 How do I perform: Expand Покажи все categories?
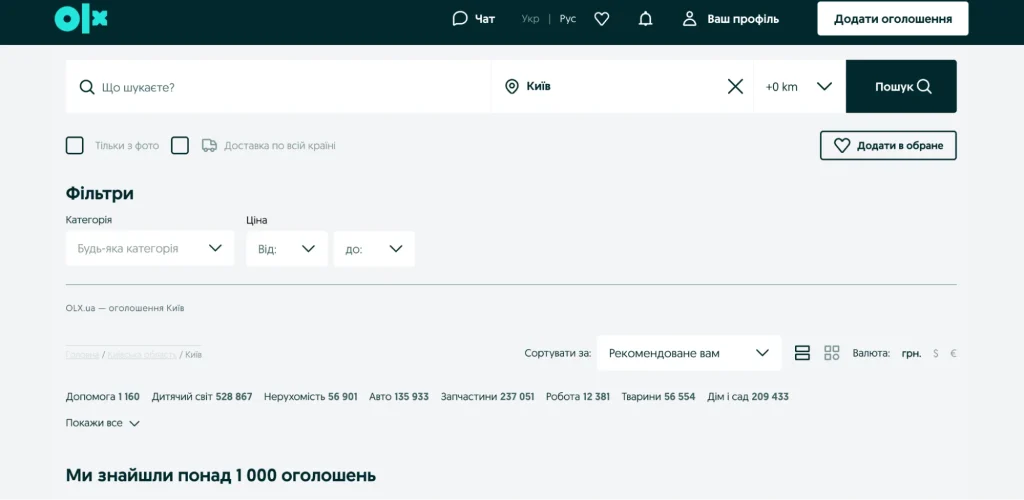click(103, 423)
